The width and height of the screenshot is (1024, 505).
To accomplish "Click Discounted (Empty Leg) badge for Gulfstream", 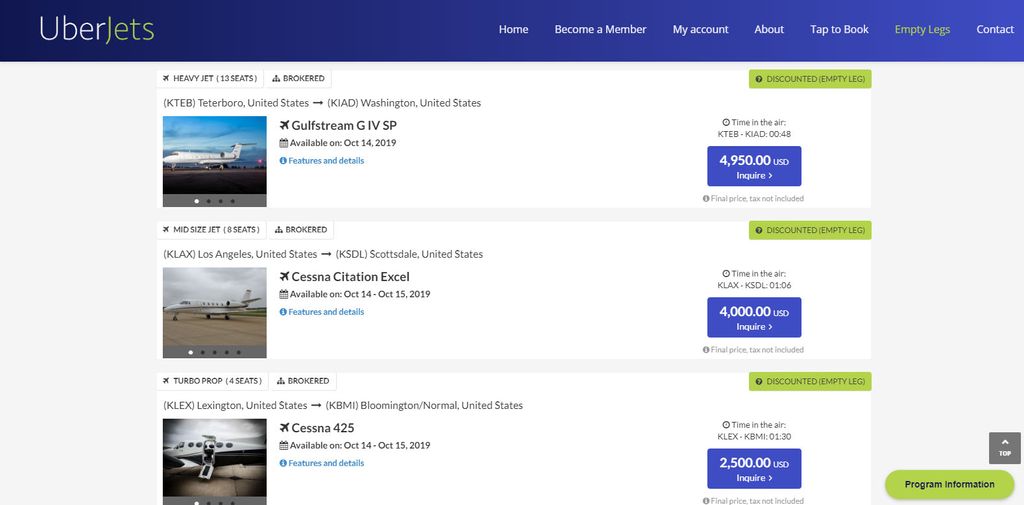I will click(x=810, y=79).
